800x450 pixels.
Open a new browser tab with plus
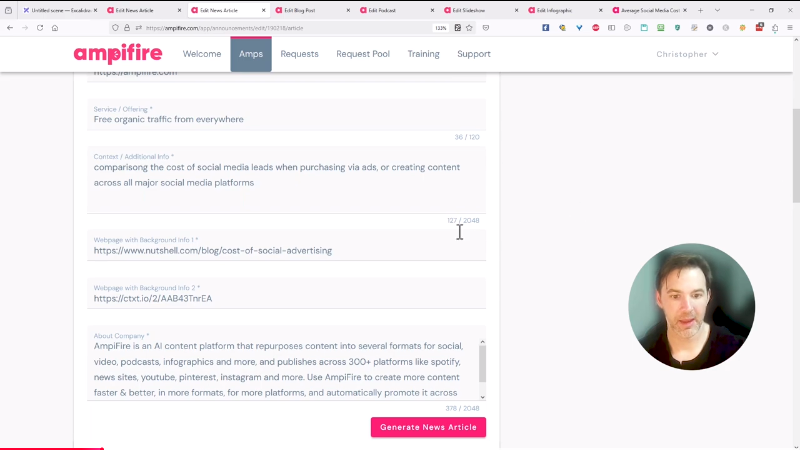pyautogui.click(x=701, y=10)
